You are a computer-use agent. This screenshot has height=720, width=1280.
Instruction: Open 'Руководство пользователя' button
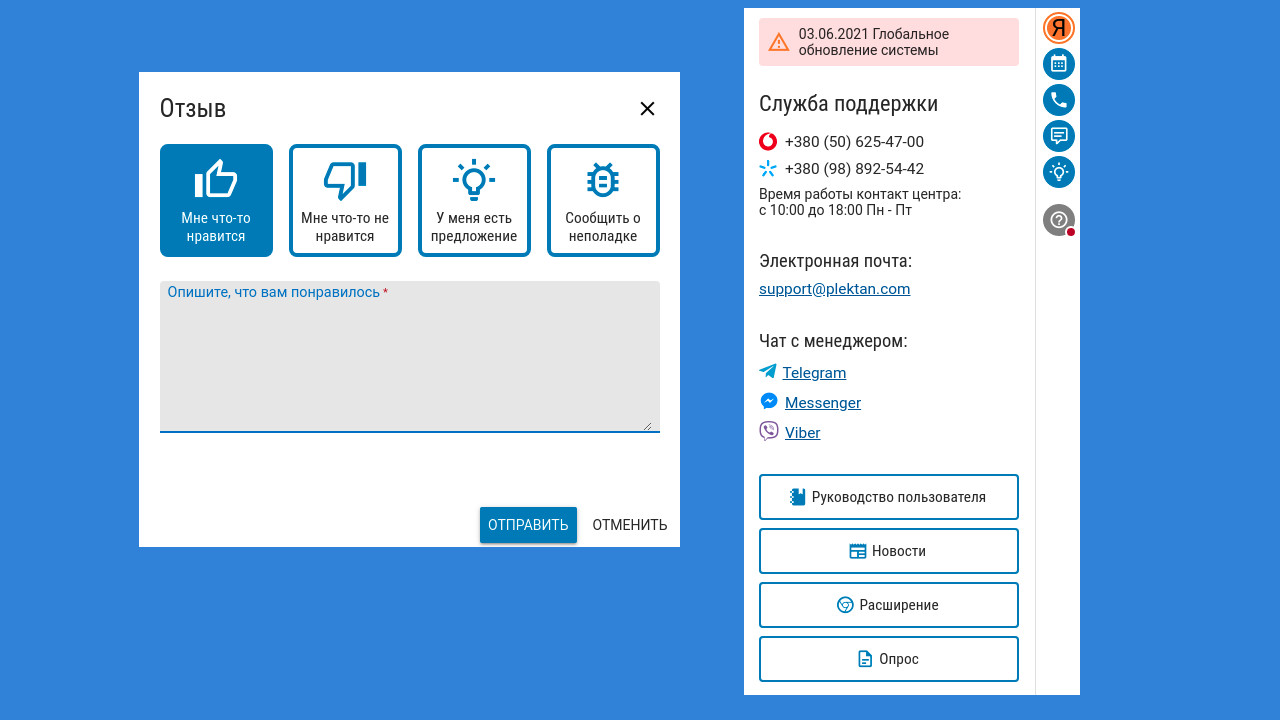(889, 497)
